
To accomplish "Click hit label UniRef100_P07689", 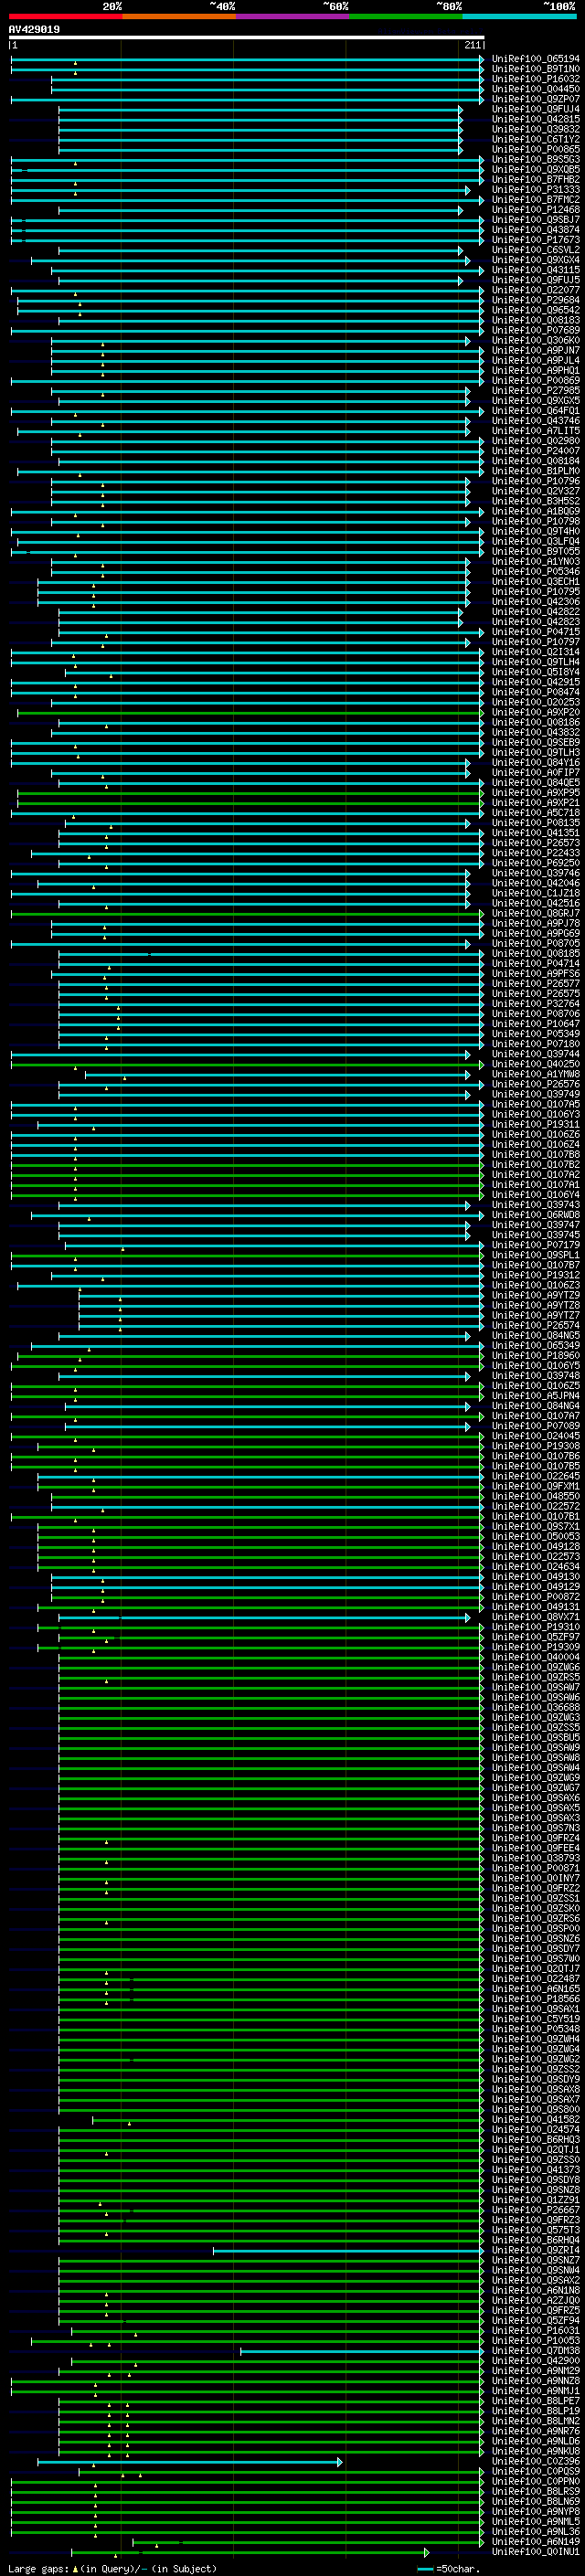I will 536,330.
